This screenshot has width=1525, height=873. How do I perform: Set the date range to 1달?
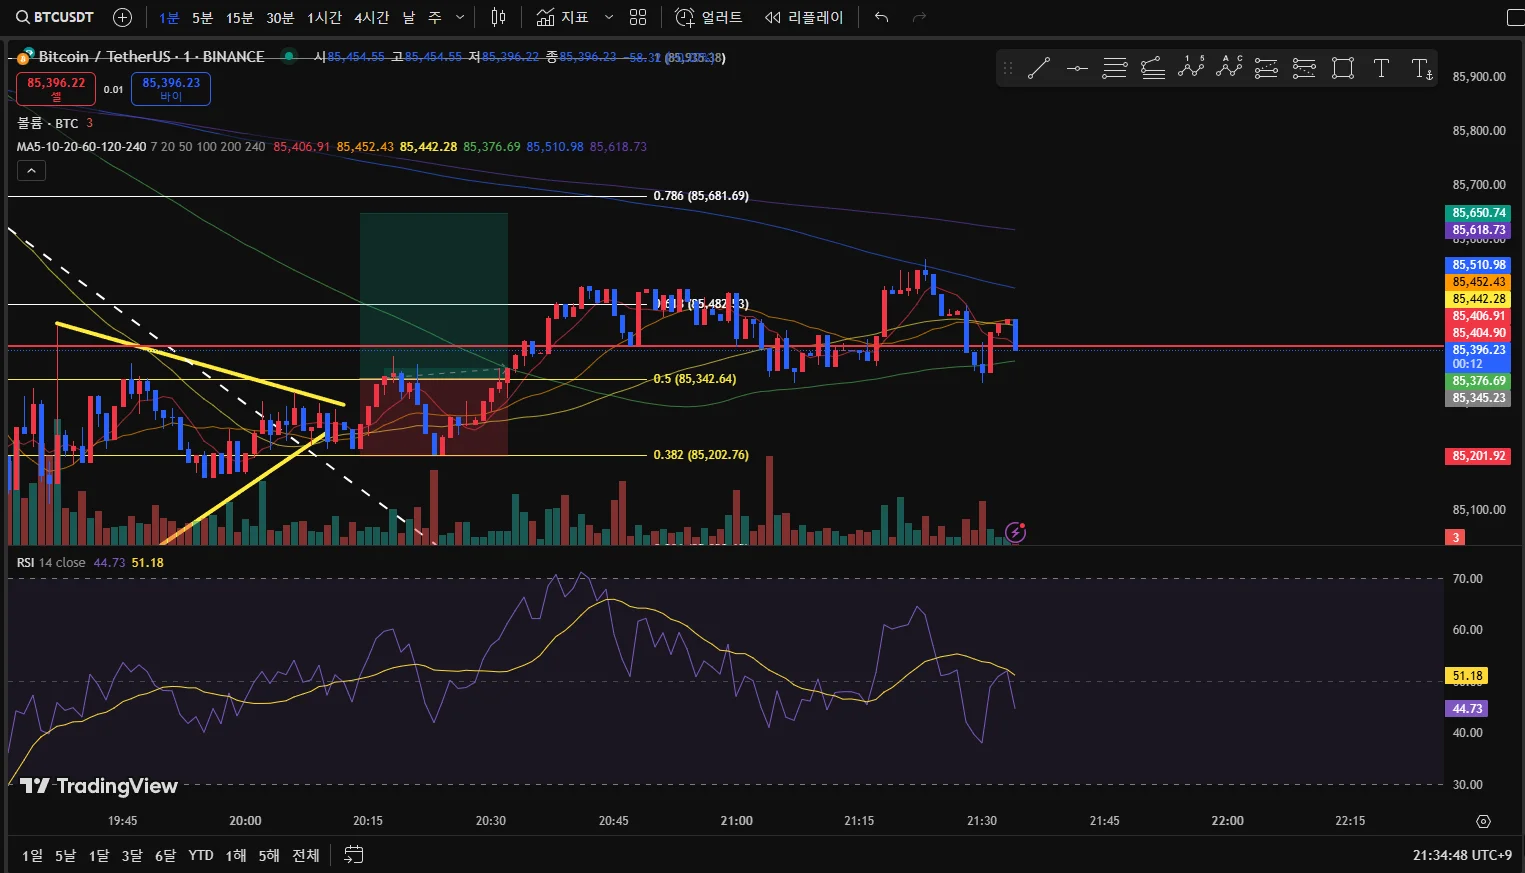click(99, 855)
